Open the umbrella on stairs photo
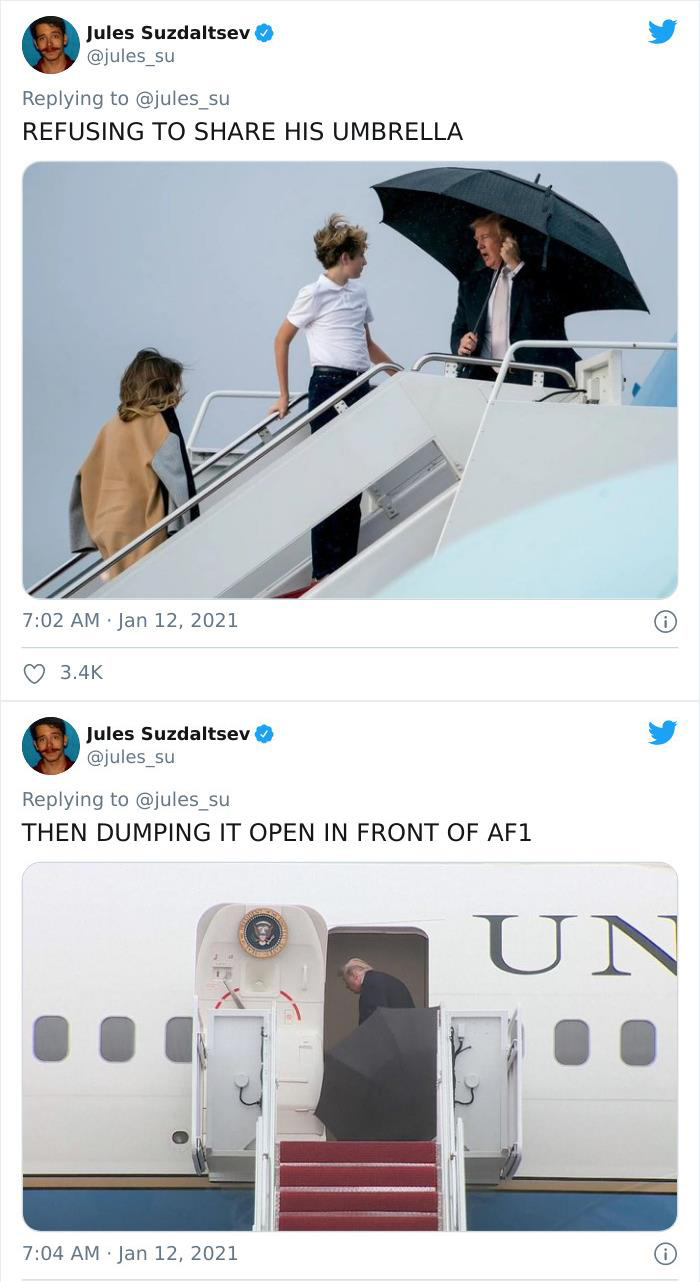Image resolution: width=700 pixels, height=1282 pixels. pyautogui.click(x=350, y=380)
